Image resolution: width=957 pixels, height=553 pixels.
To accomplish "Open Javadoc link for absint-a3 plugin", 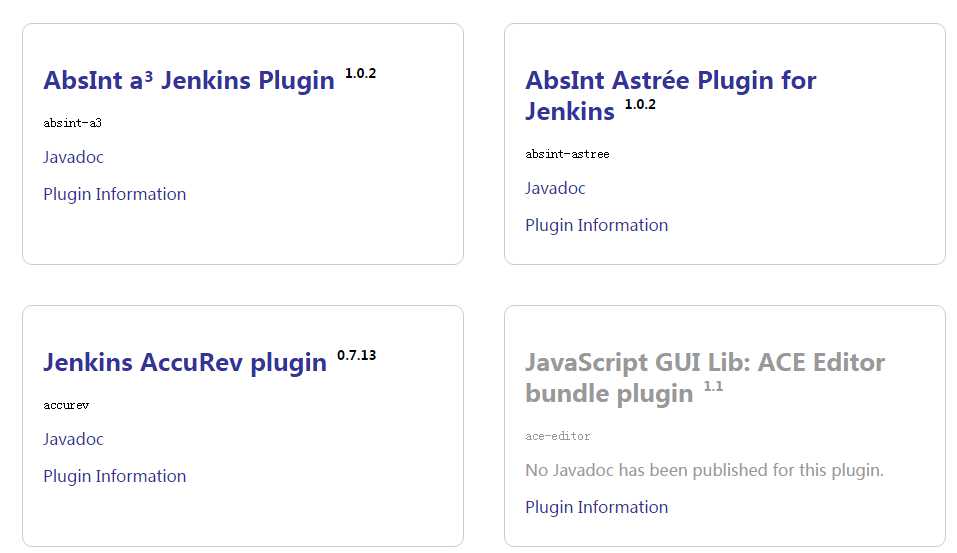I will 73,157.
